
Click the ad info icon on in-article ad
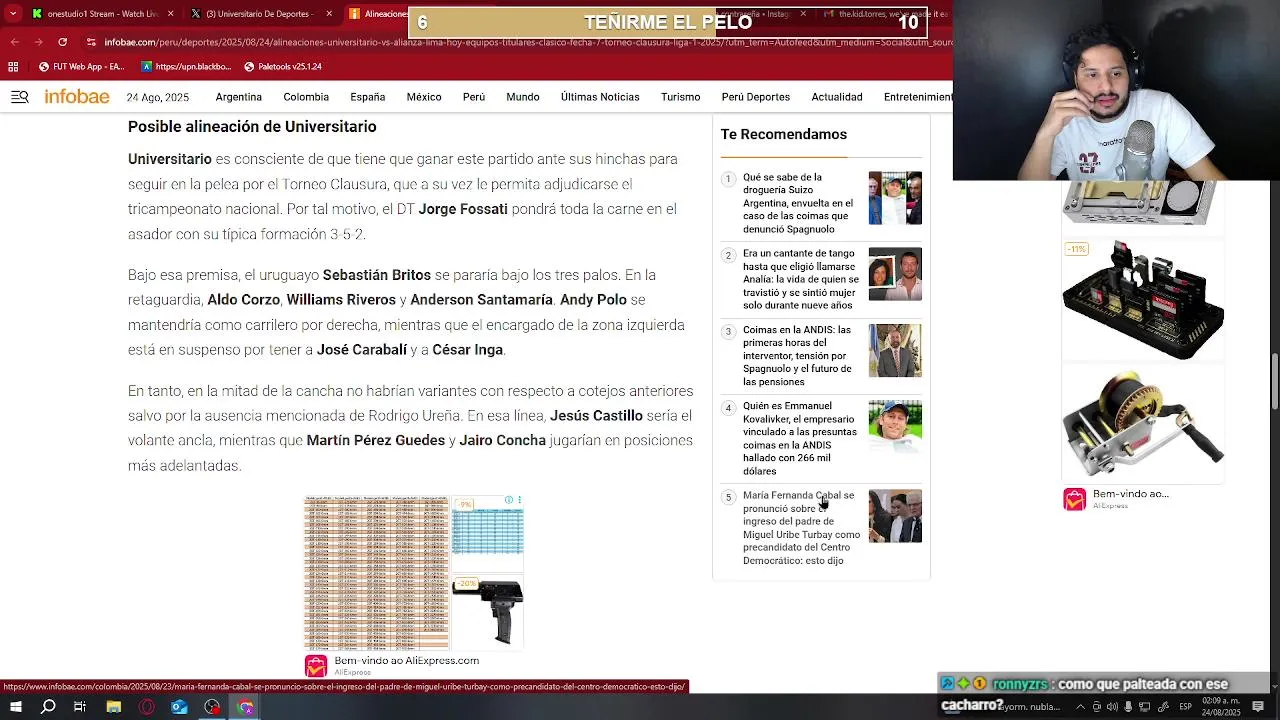[x=508, y=500]
